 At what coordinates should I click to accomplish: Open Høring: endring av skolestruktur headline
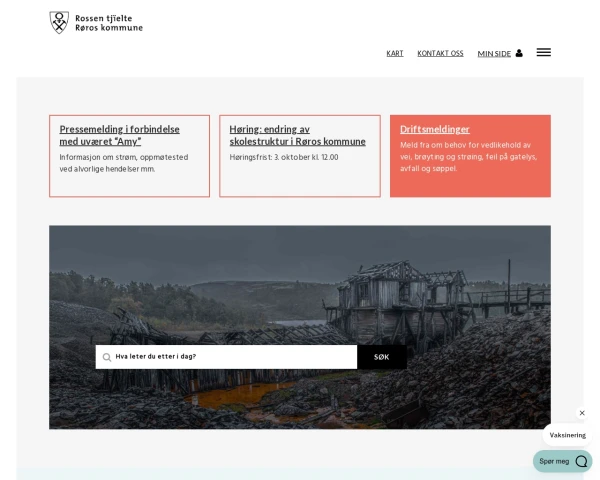click(297, 135)
